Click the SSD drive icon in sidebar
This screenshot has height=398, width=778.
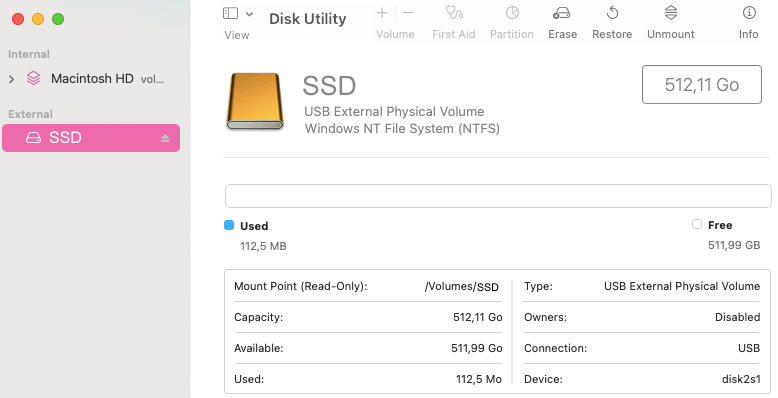tap(33, 138)
